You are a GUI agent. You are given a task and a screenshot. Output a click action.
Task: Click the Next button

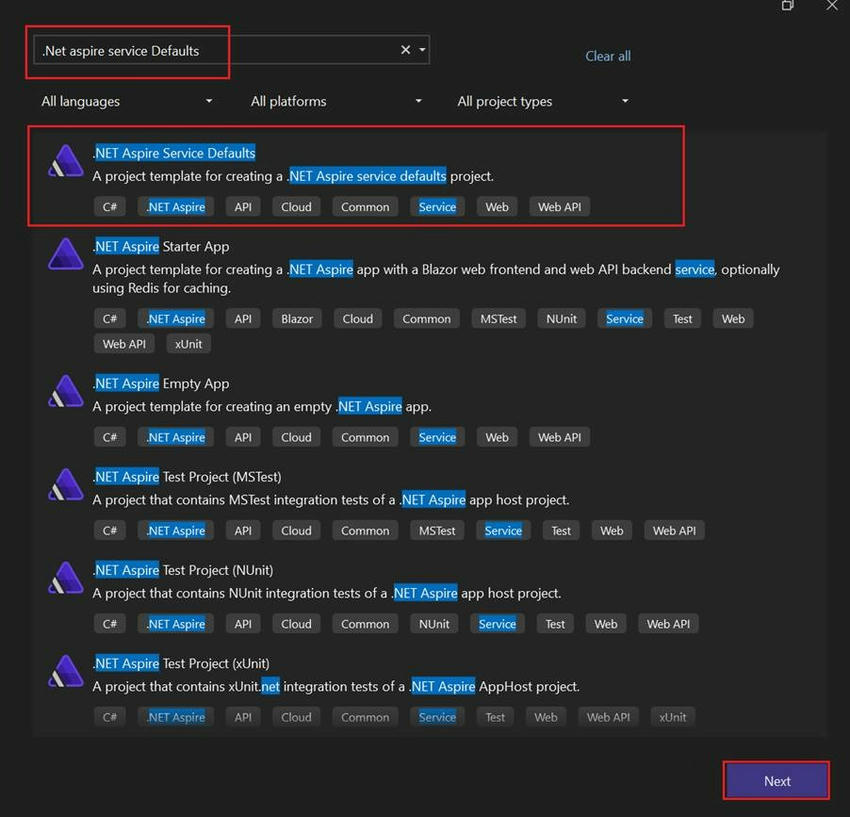pos(776,780)
